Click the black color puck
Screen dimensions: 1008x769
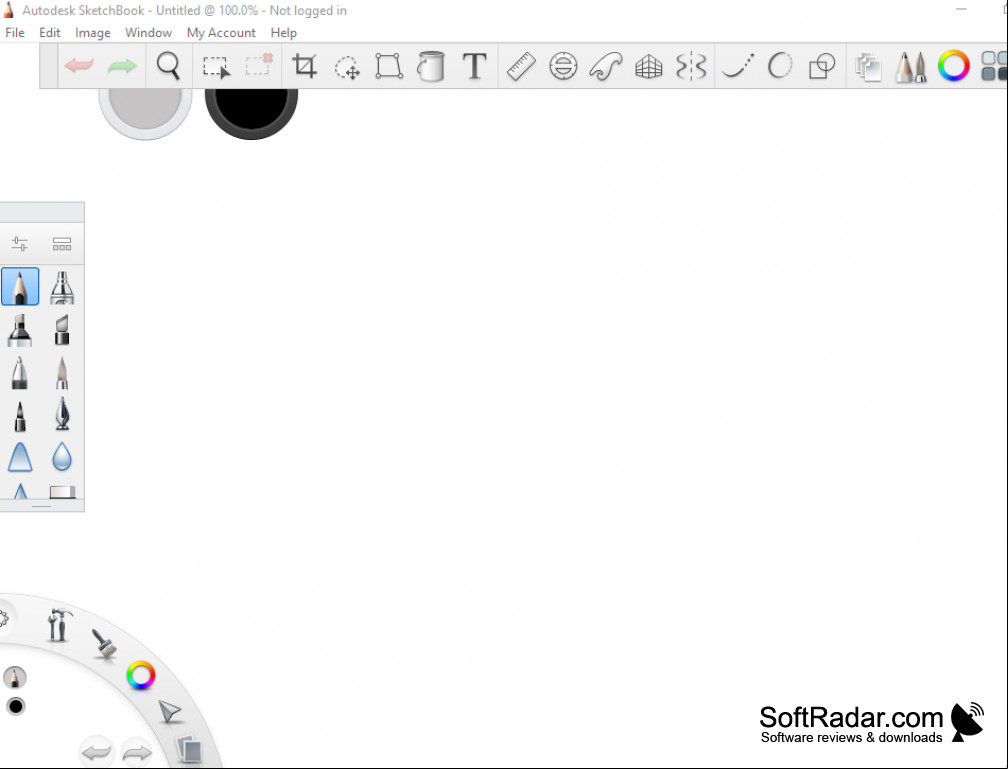[251, 113]
